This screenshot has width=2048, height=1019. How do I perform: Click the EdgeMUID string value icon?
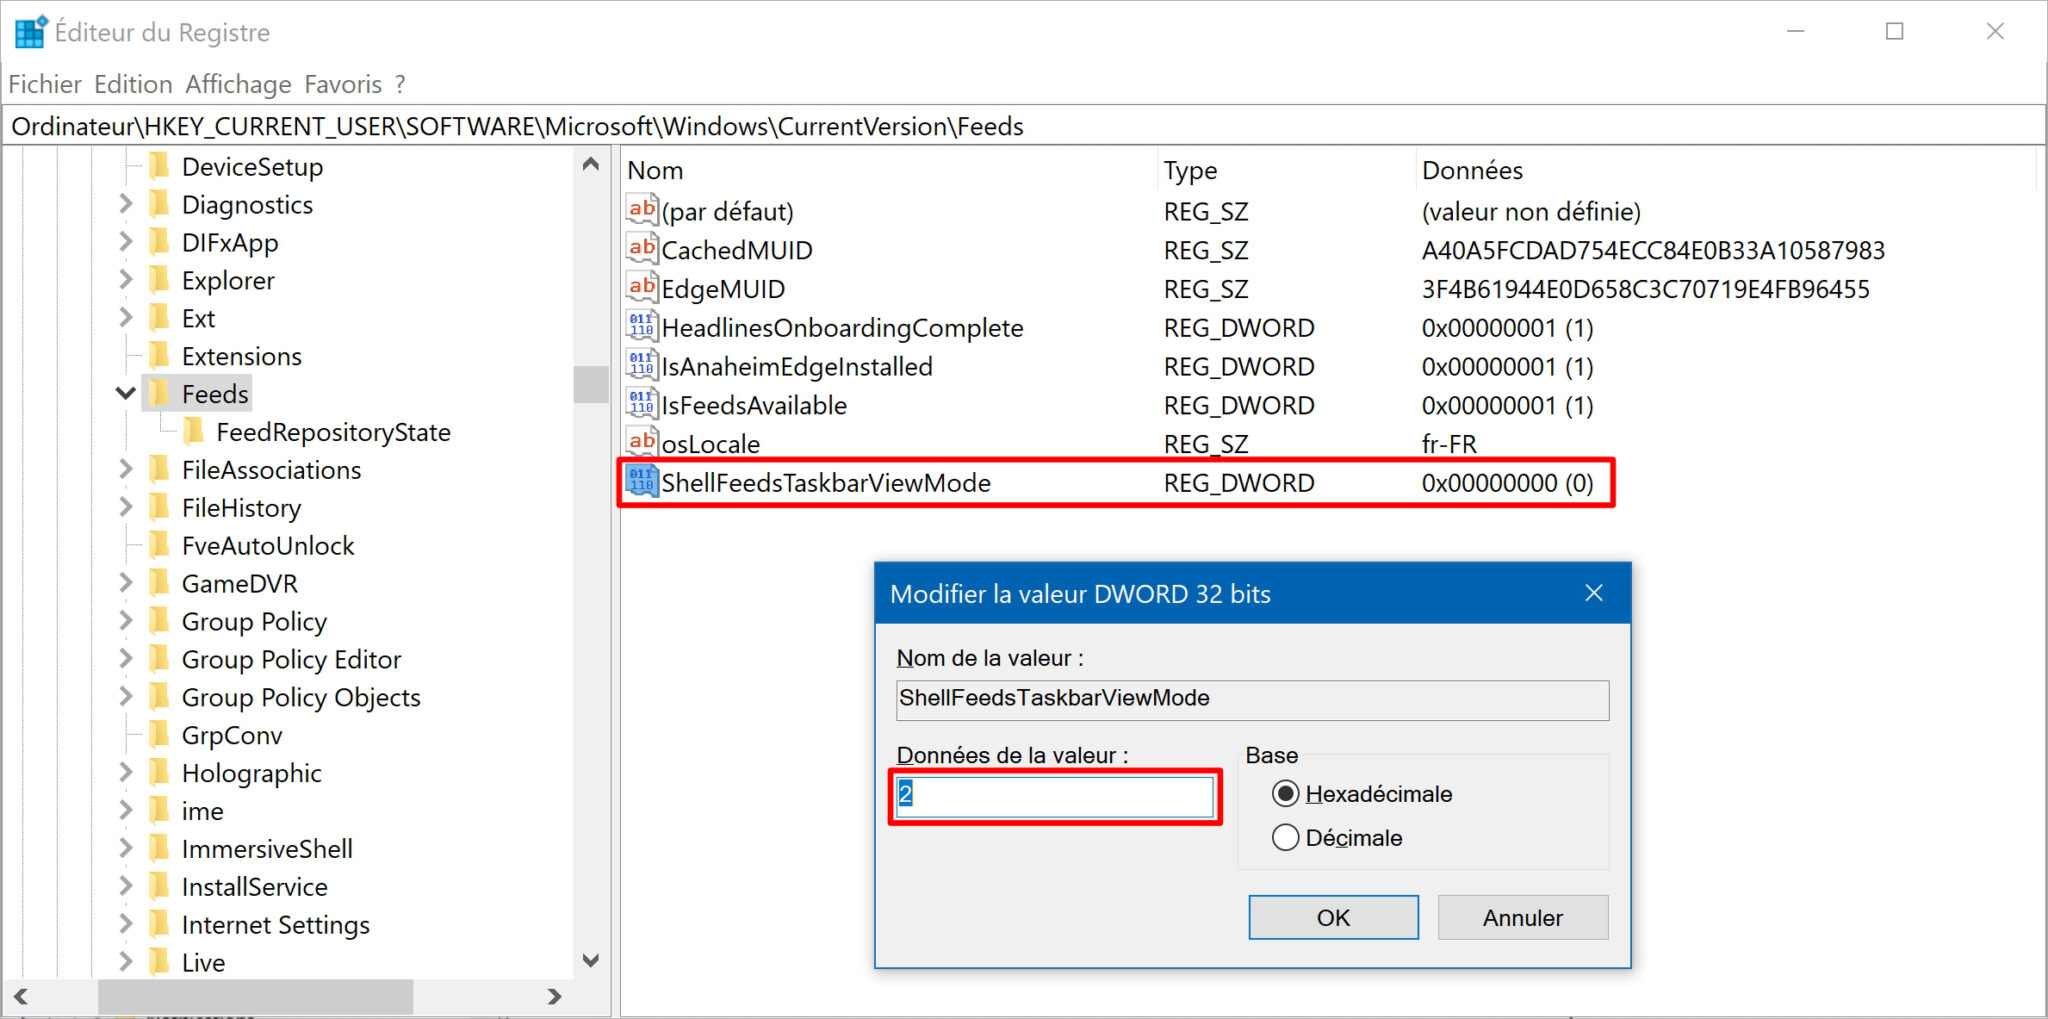click(x=641, y=288)
